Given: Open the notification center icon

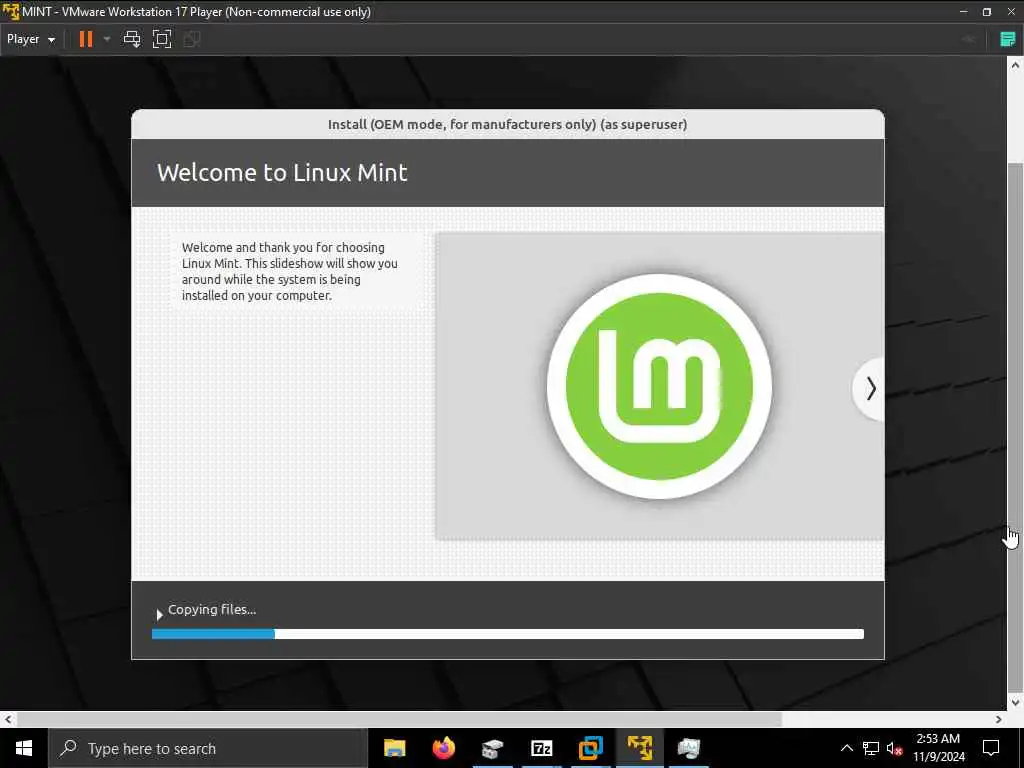Looking at the screenshot, I should [991, 748].
